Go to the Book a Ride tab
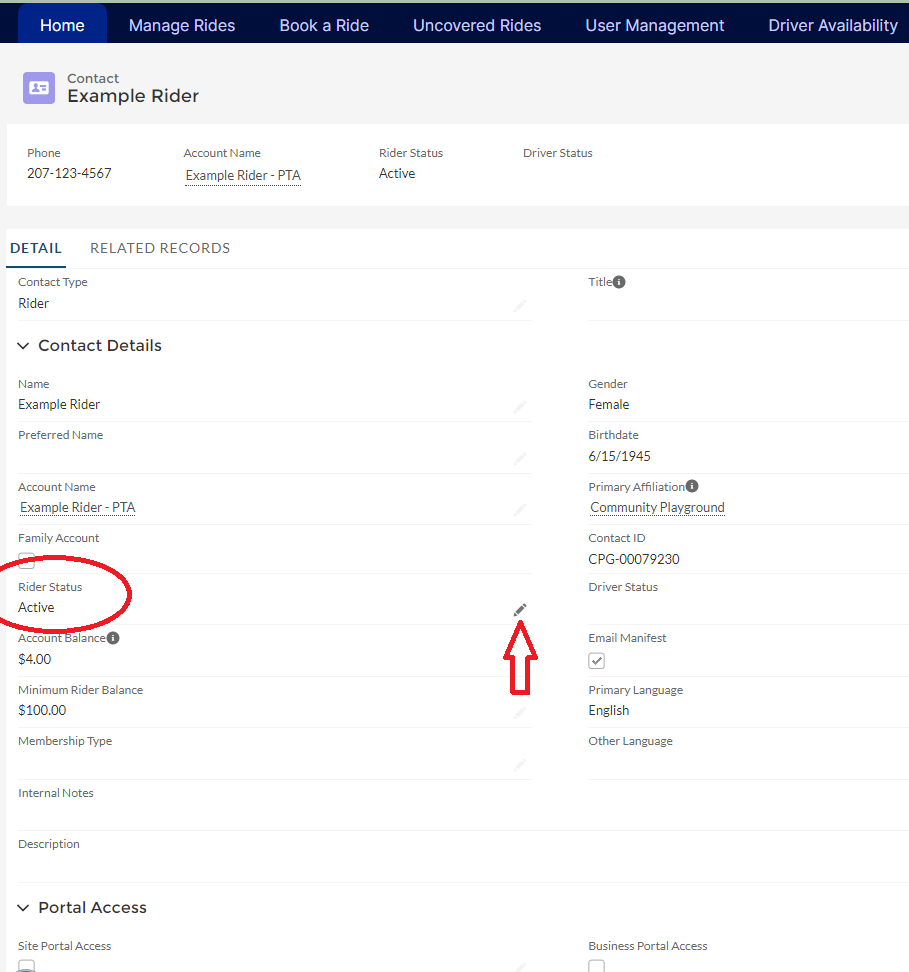The height and width of the screenshot is (972, 909). click(x=324, y=25)
